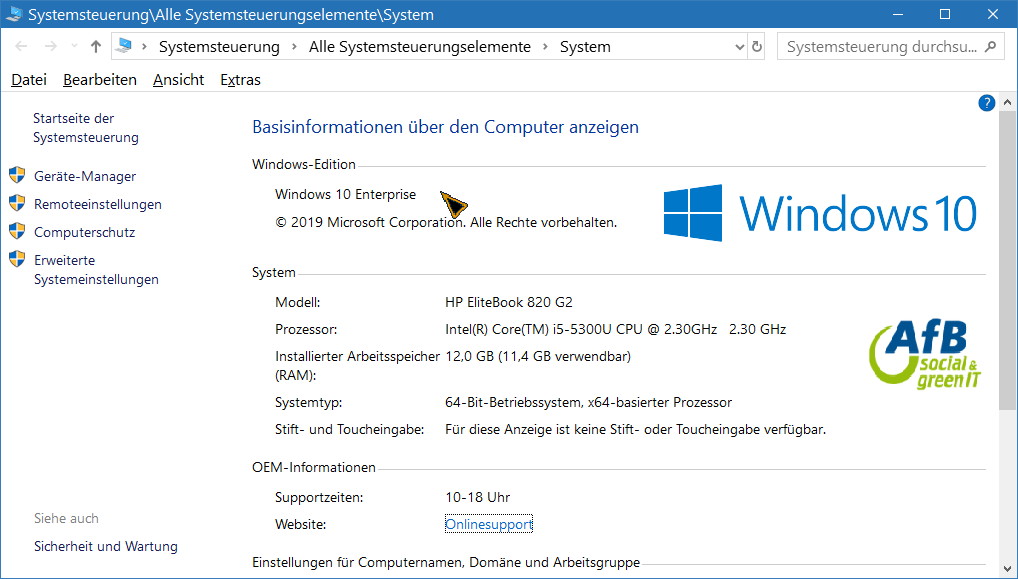Viewport: 1018px width, 579px height.
Task: Open the Bearbeiten menu
Action: [100, 80]
